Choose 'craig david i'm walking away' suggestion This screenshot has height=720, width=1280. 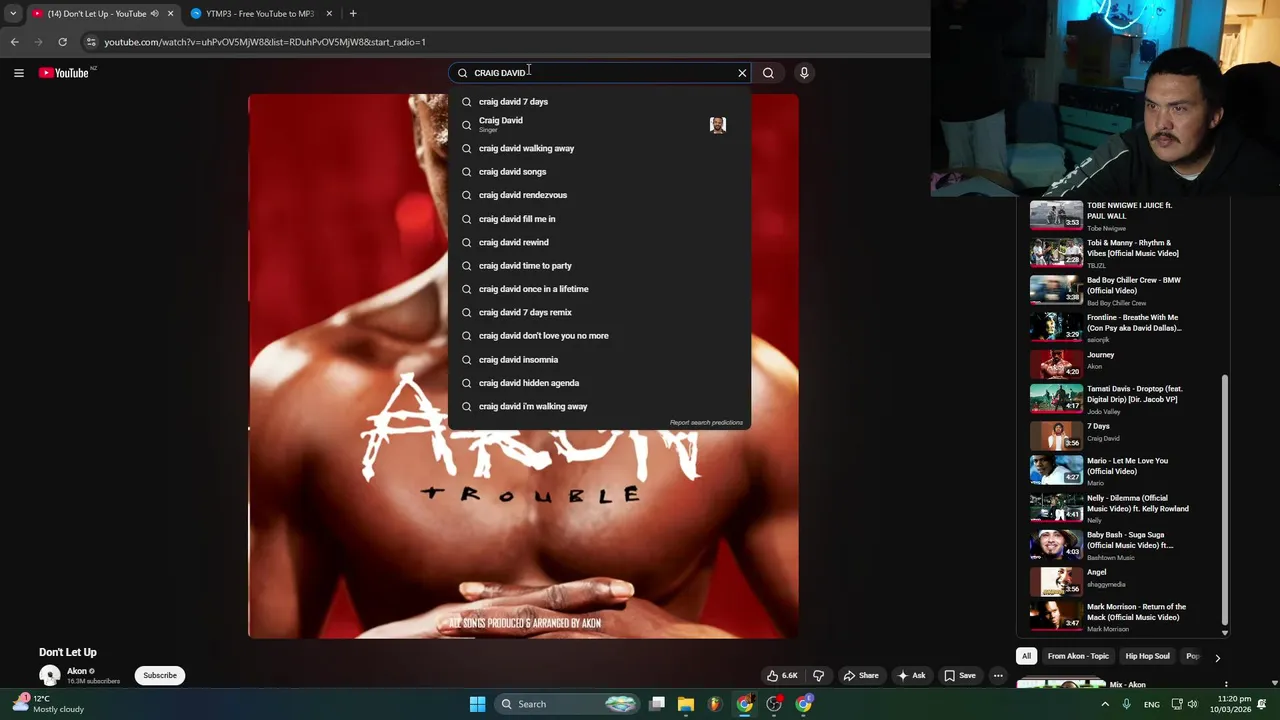(x=600, y=407)
